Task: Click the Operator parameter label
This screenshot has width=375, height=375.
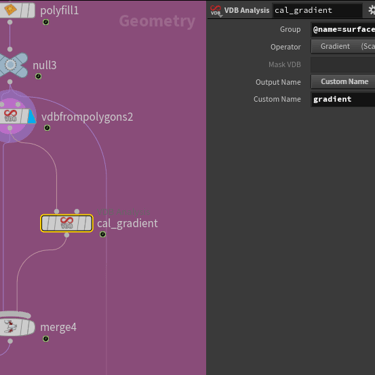Action: [286, 47]
